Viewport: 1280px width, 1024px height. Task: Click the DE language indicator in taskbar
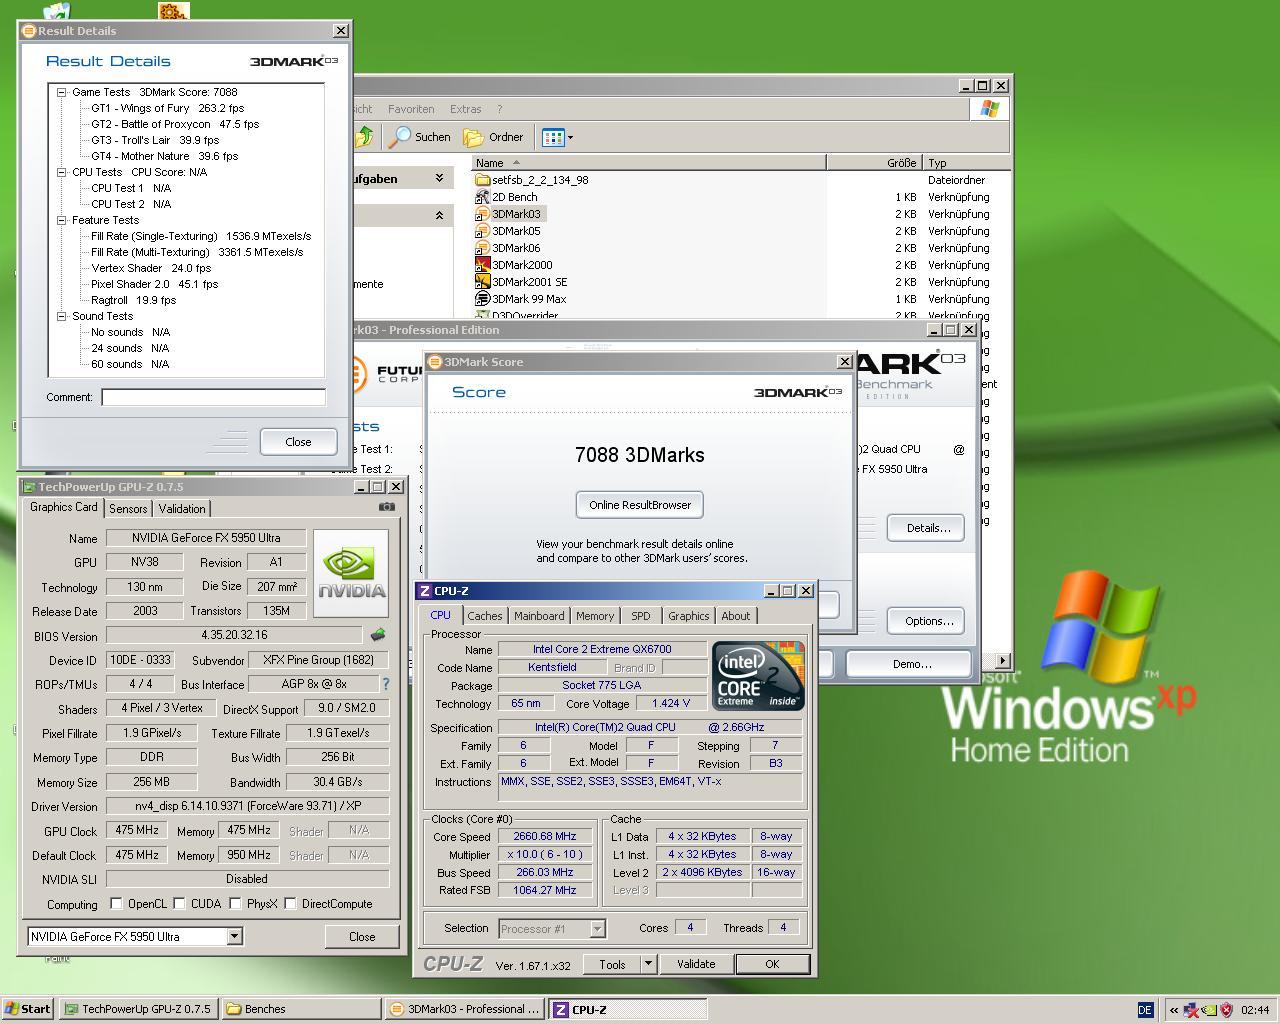click(1146, 1010)
